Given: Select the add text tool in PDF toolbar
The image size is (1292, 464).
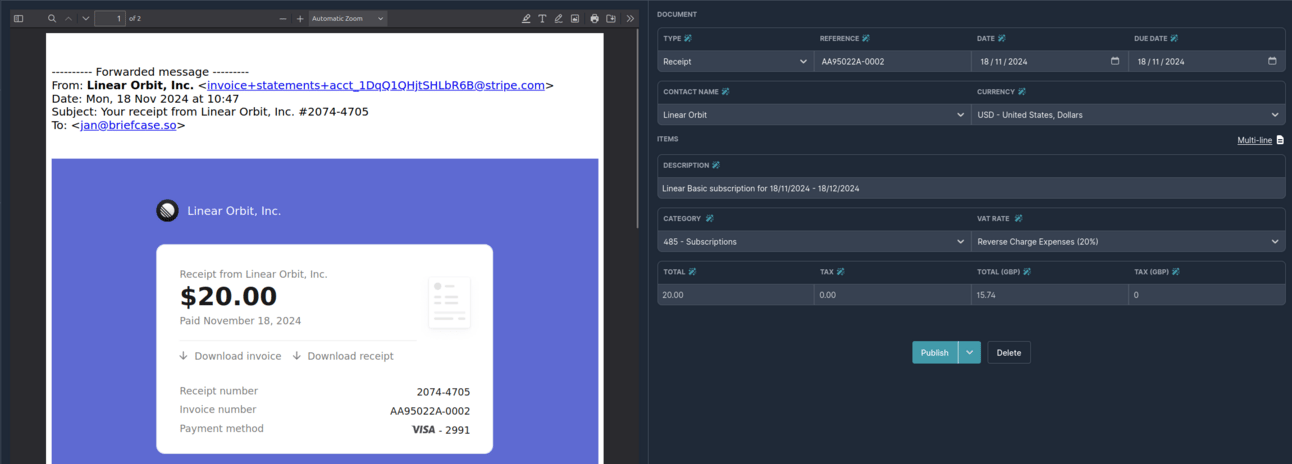Looking at the screenshot, I should click(x=542, y=18).
